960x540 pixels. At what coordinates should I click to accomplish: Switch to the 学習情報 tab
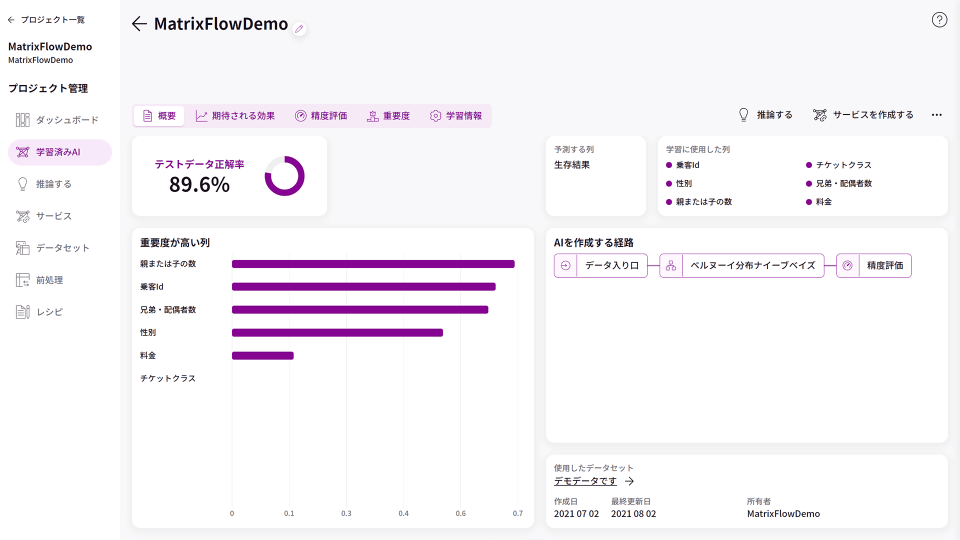[x=456, y=116]
